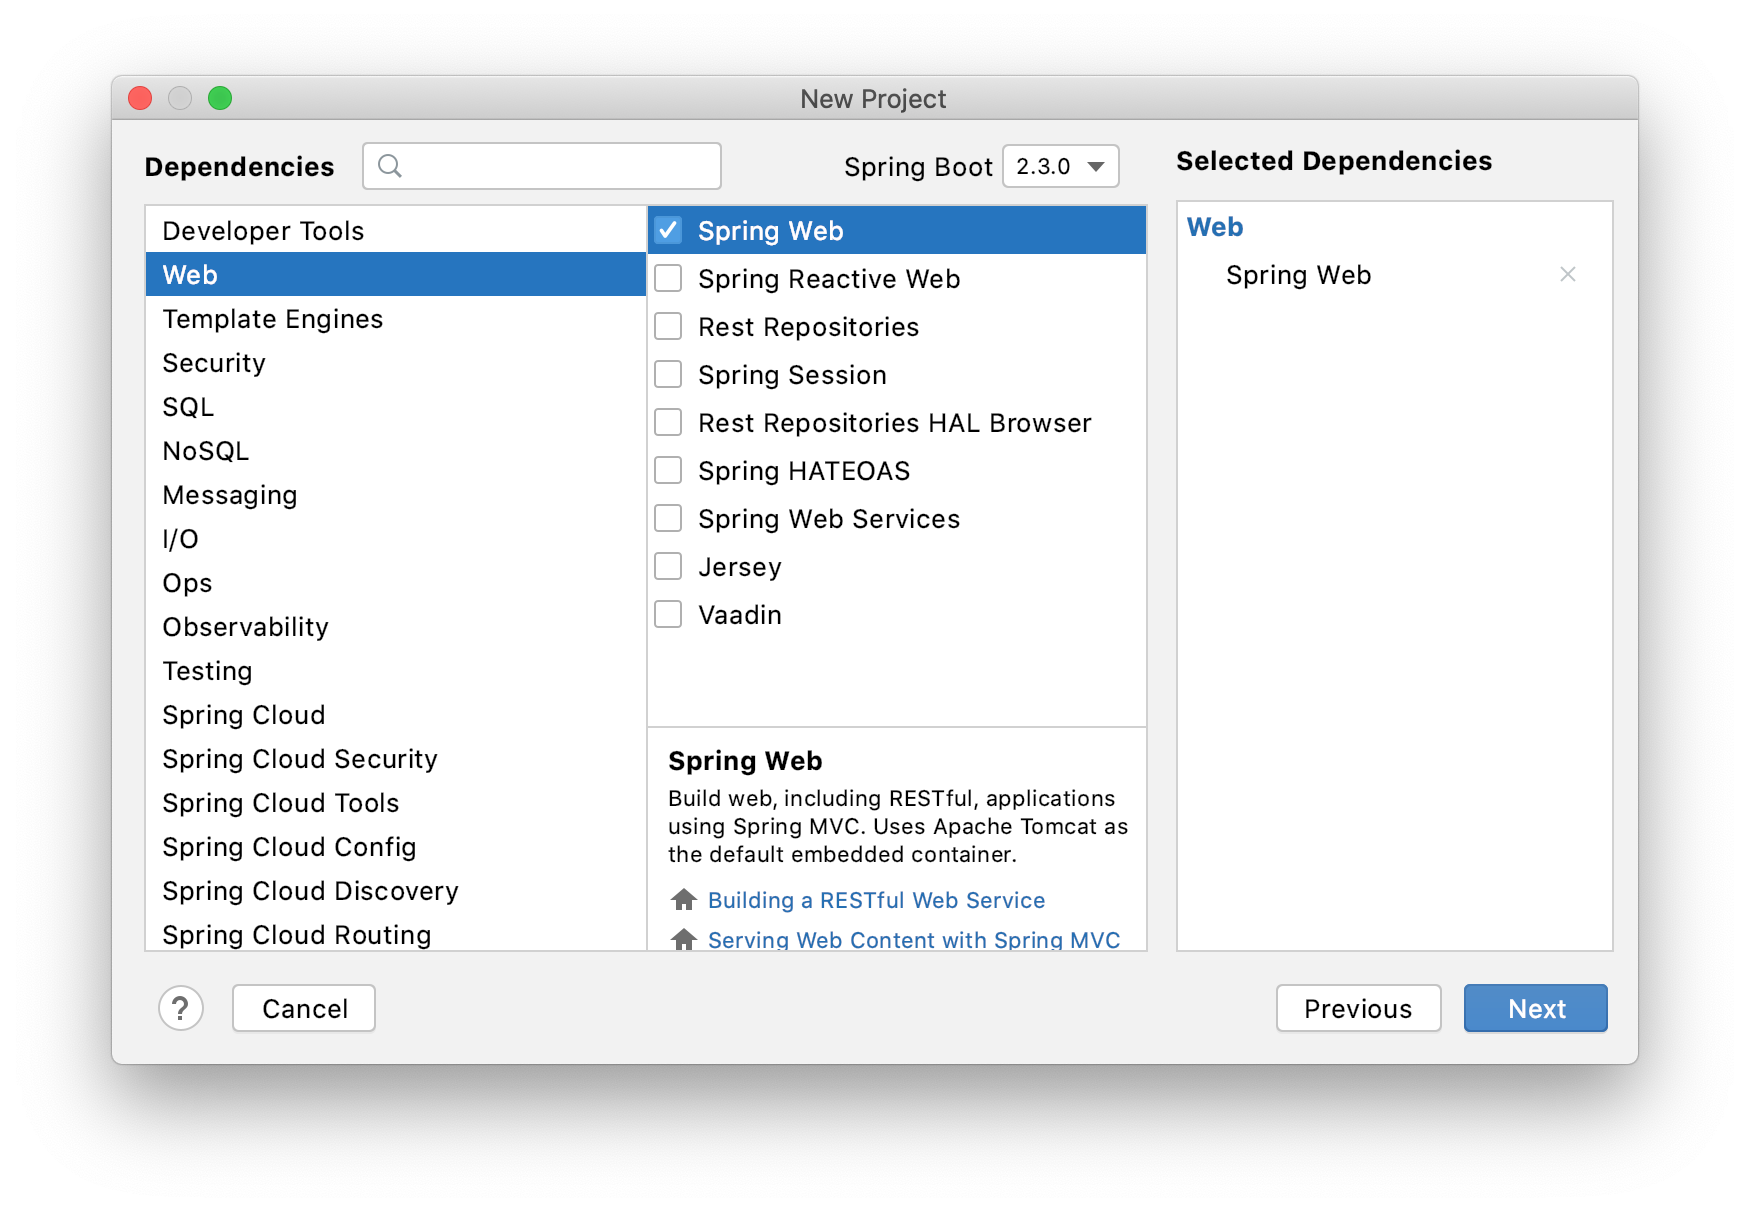Select the Security category
1750x1212 pixels.
coord(213,363)
